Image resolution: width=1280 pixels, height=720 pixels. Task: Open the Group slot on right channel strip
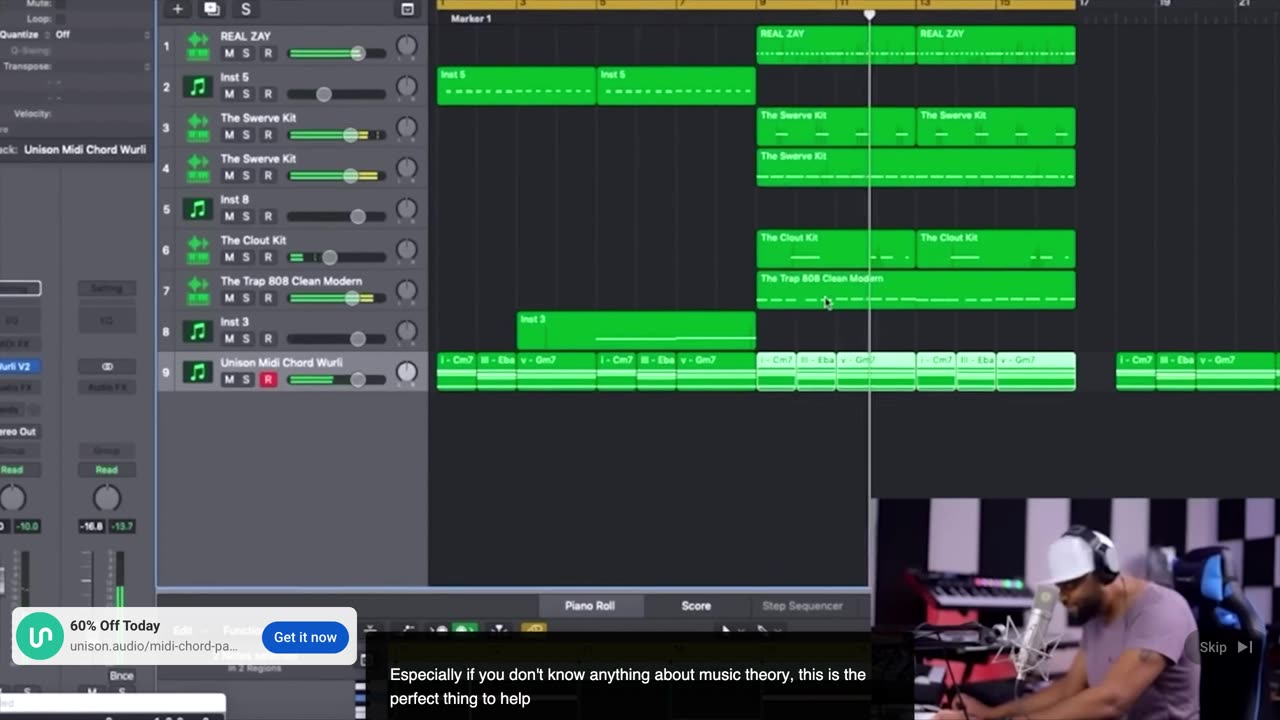[106, 451]
